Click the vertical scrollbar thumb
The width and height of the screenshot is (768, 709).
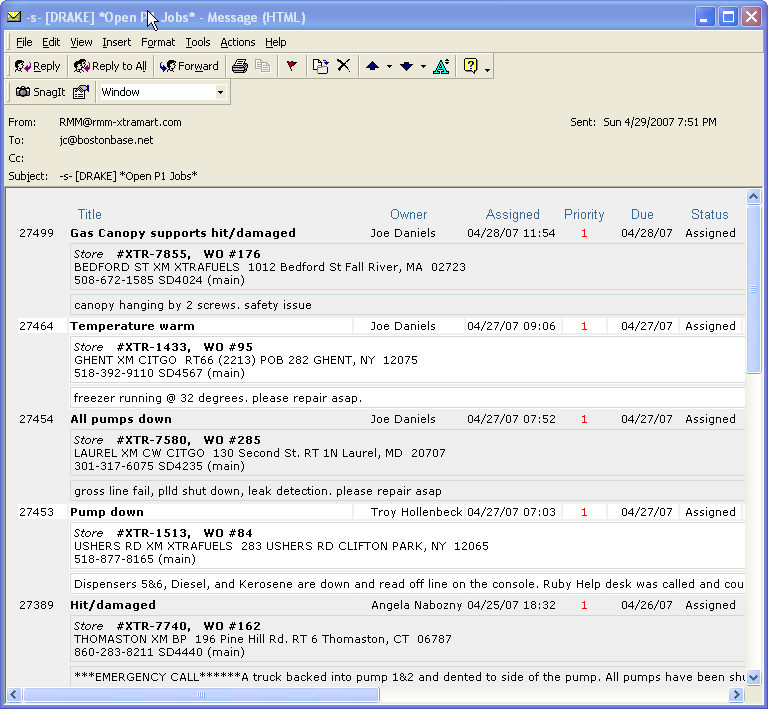(753, 289)
